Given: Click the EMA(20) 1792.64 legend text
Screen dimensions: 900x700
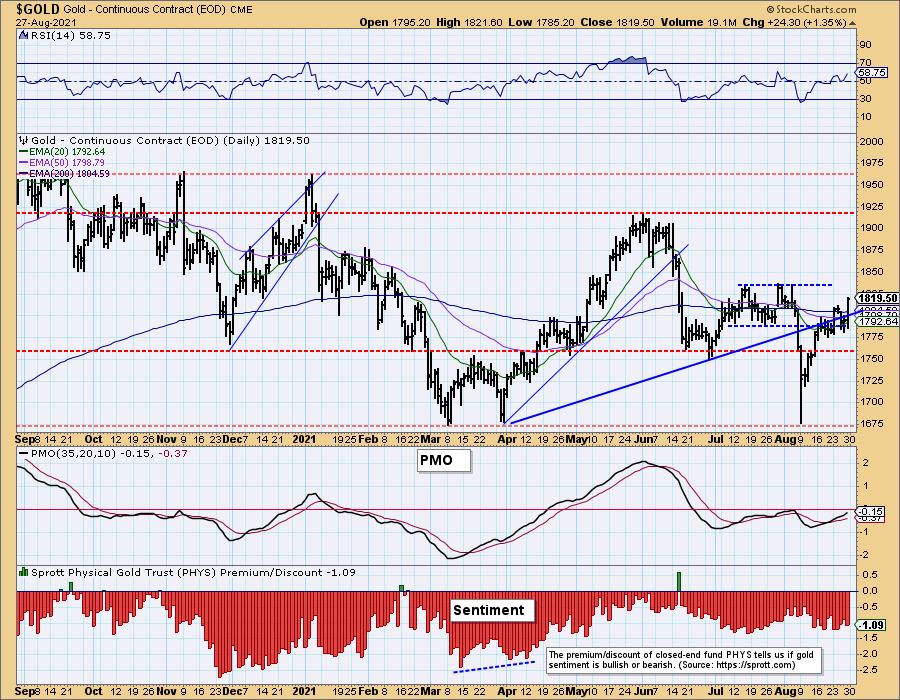Looking at the screenshot, I should tap(67, 152).
